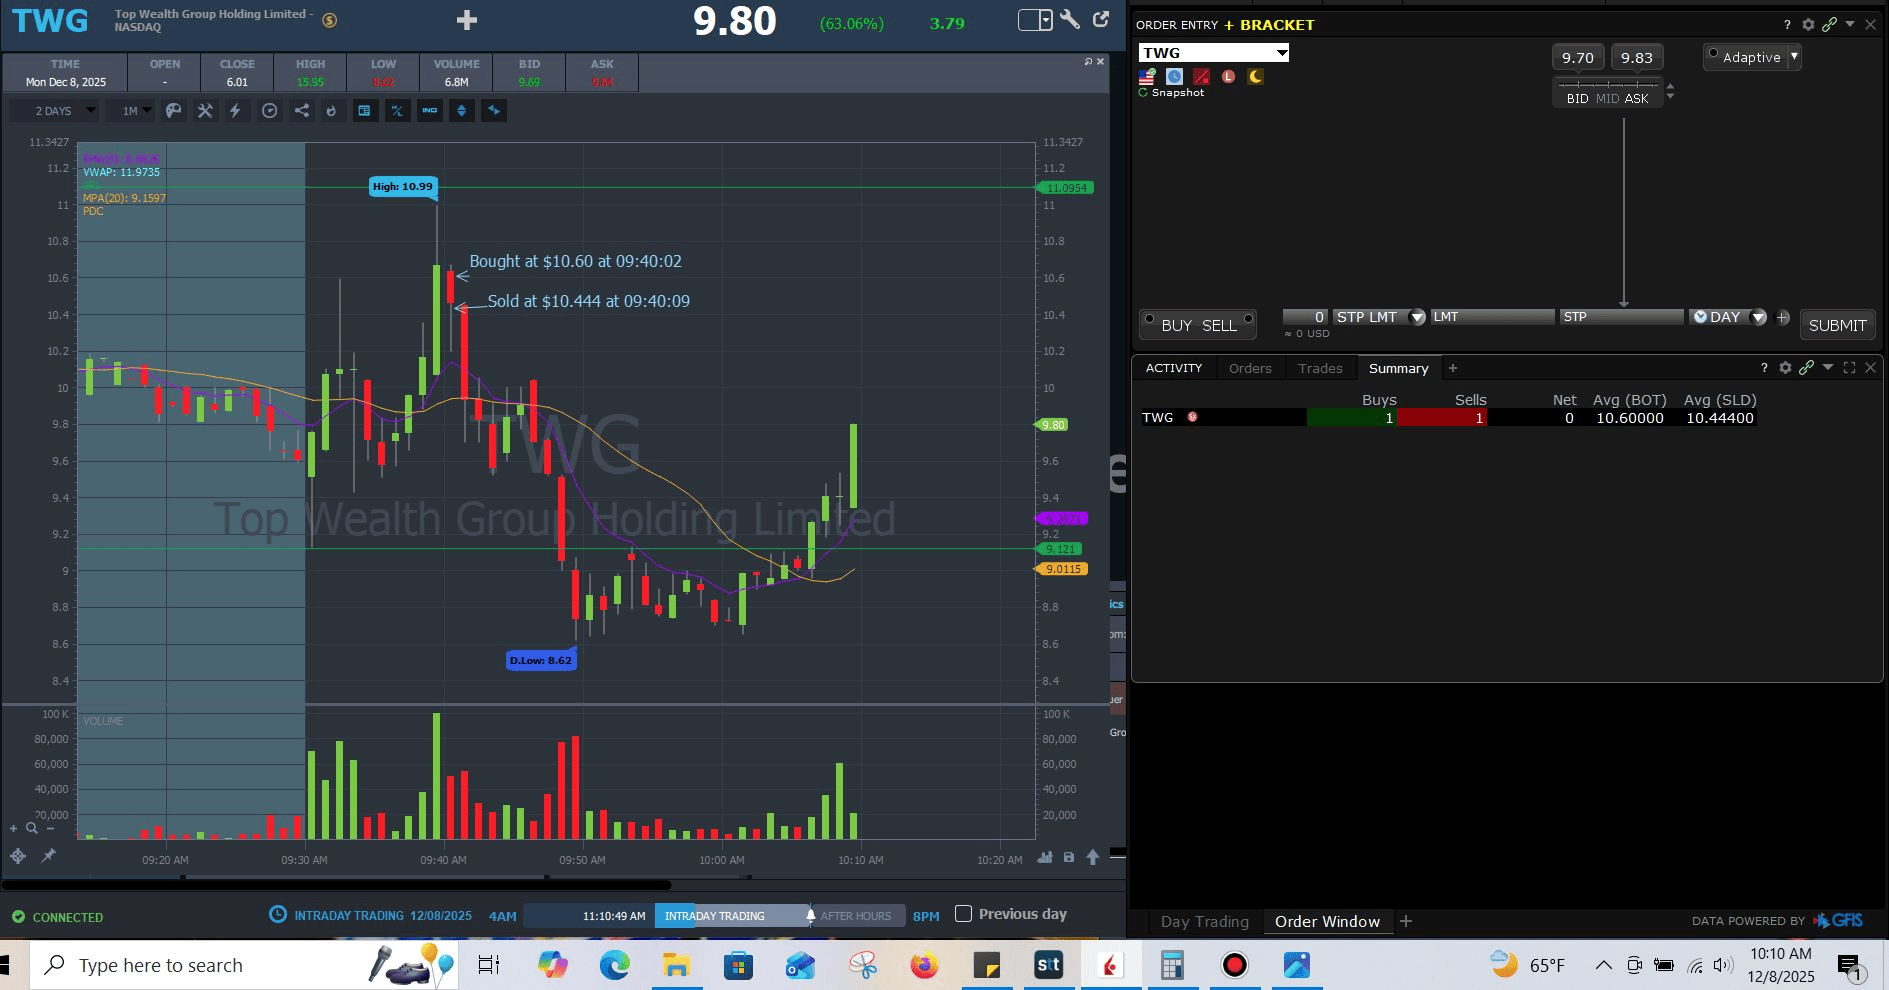Image resolution: width=1889 pixels, height=990 pixels.
Task: Open Order Entry settings gear
Action: pos(1808,25)
